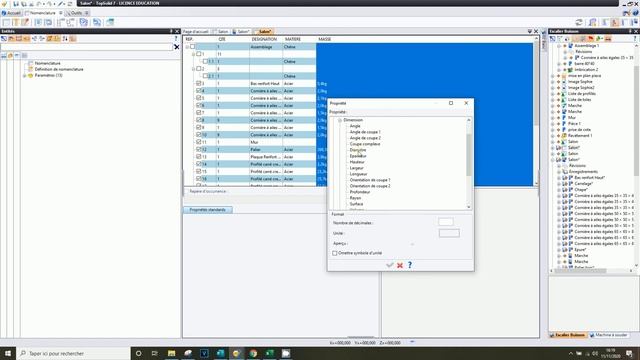Open Cortana circle icon on taskbar
Viewport: 640px width, 360px height.
pos(138,353)
